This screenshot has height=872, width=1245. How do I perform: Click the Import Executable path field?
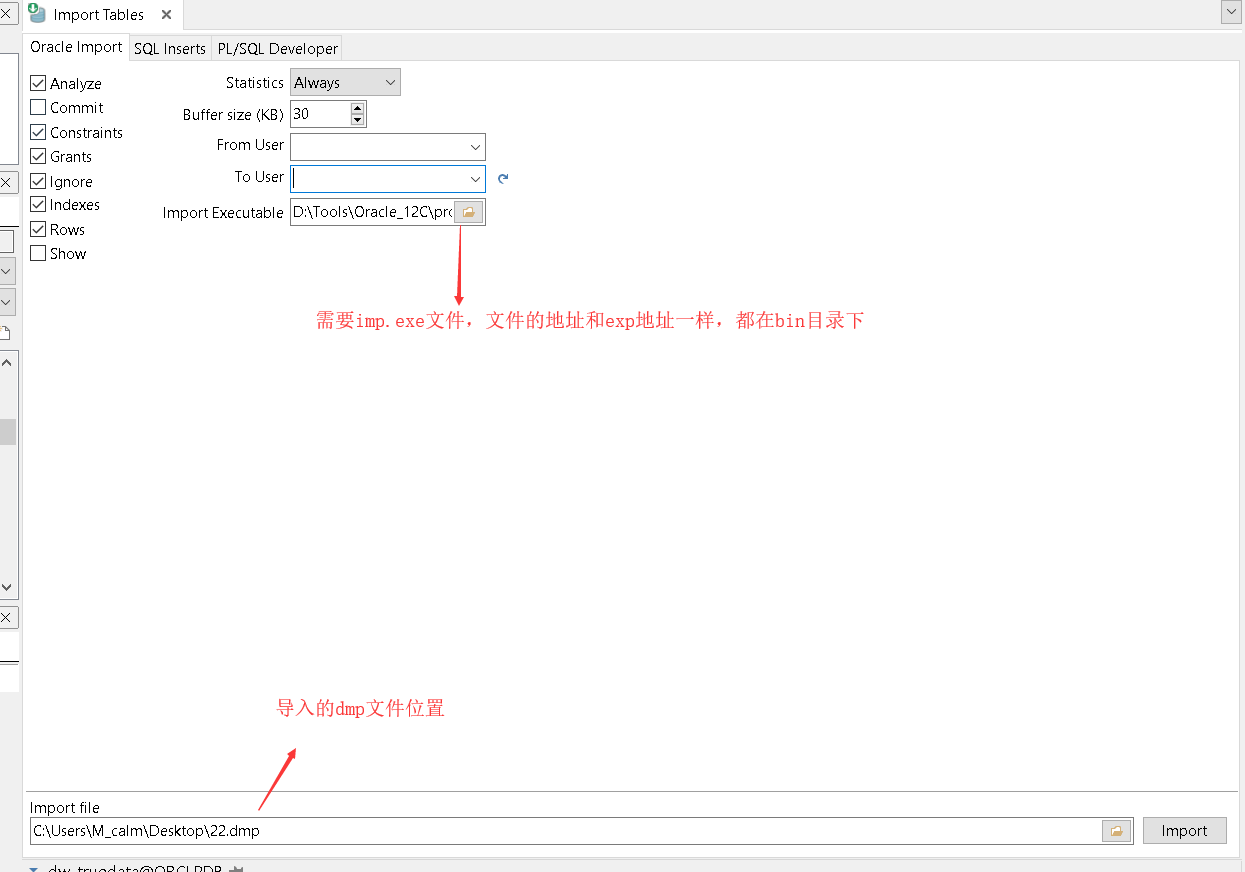[x=372, y=212]
